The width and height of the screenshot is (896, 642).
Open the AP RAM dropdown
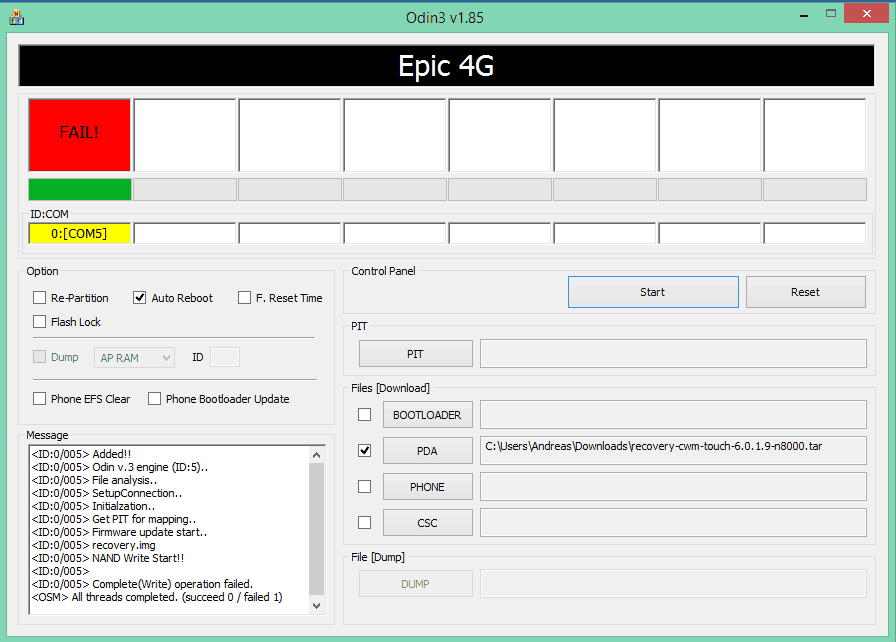pos(134,358)
